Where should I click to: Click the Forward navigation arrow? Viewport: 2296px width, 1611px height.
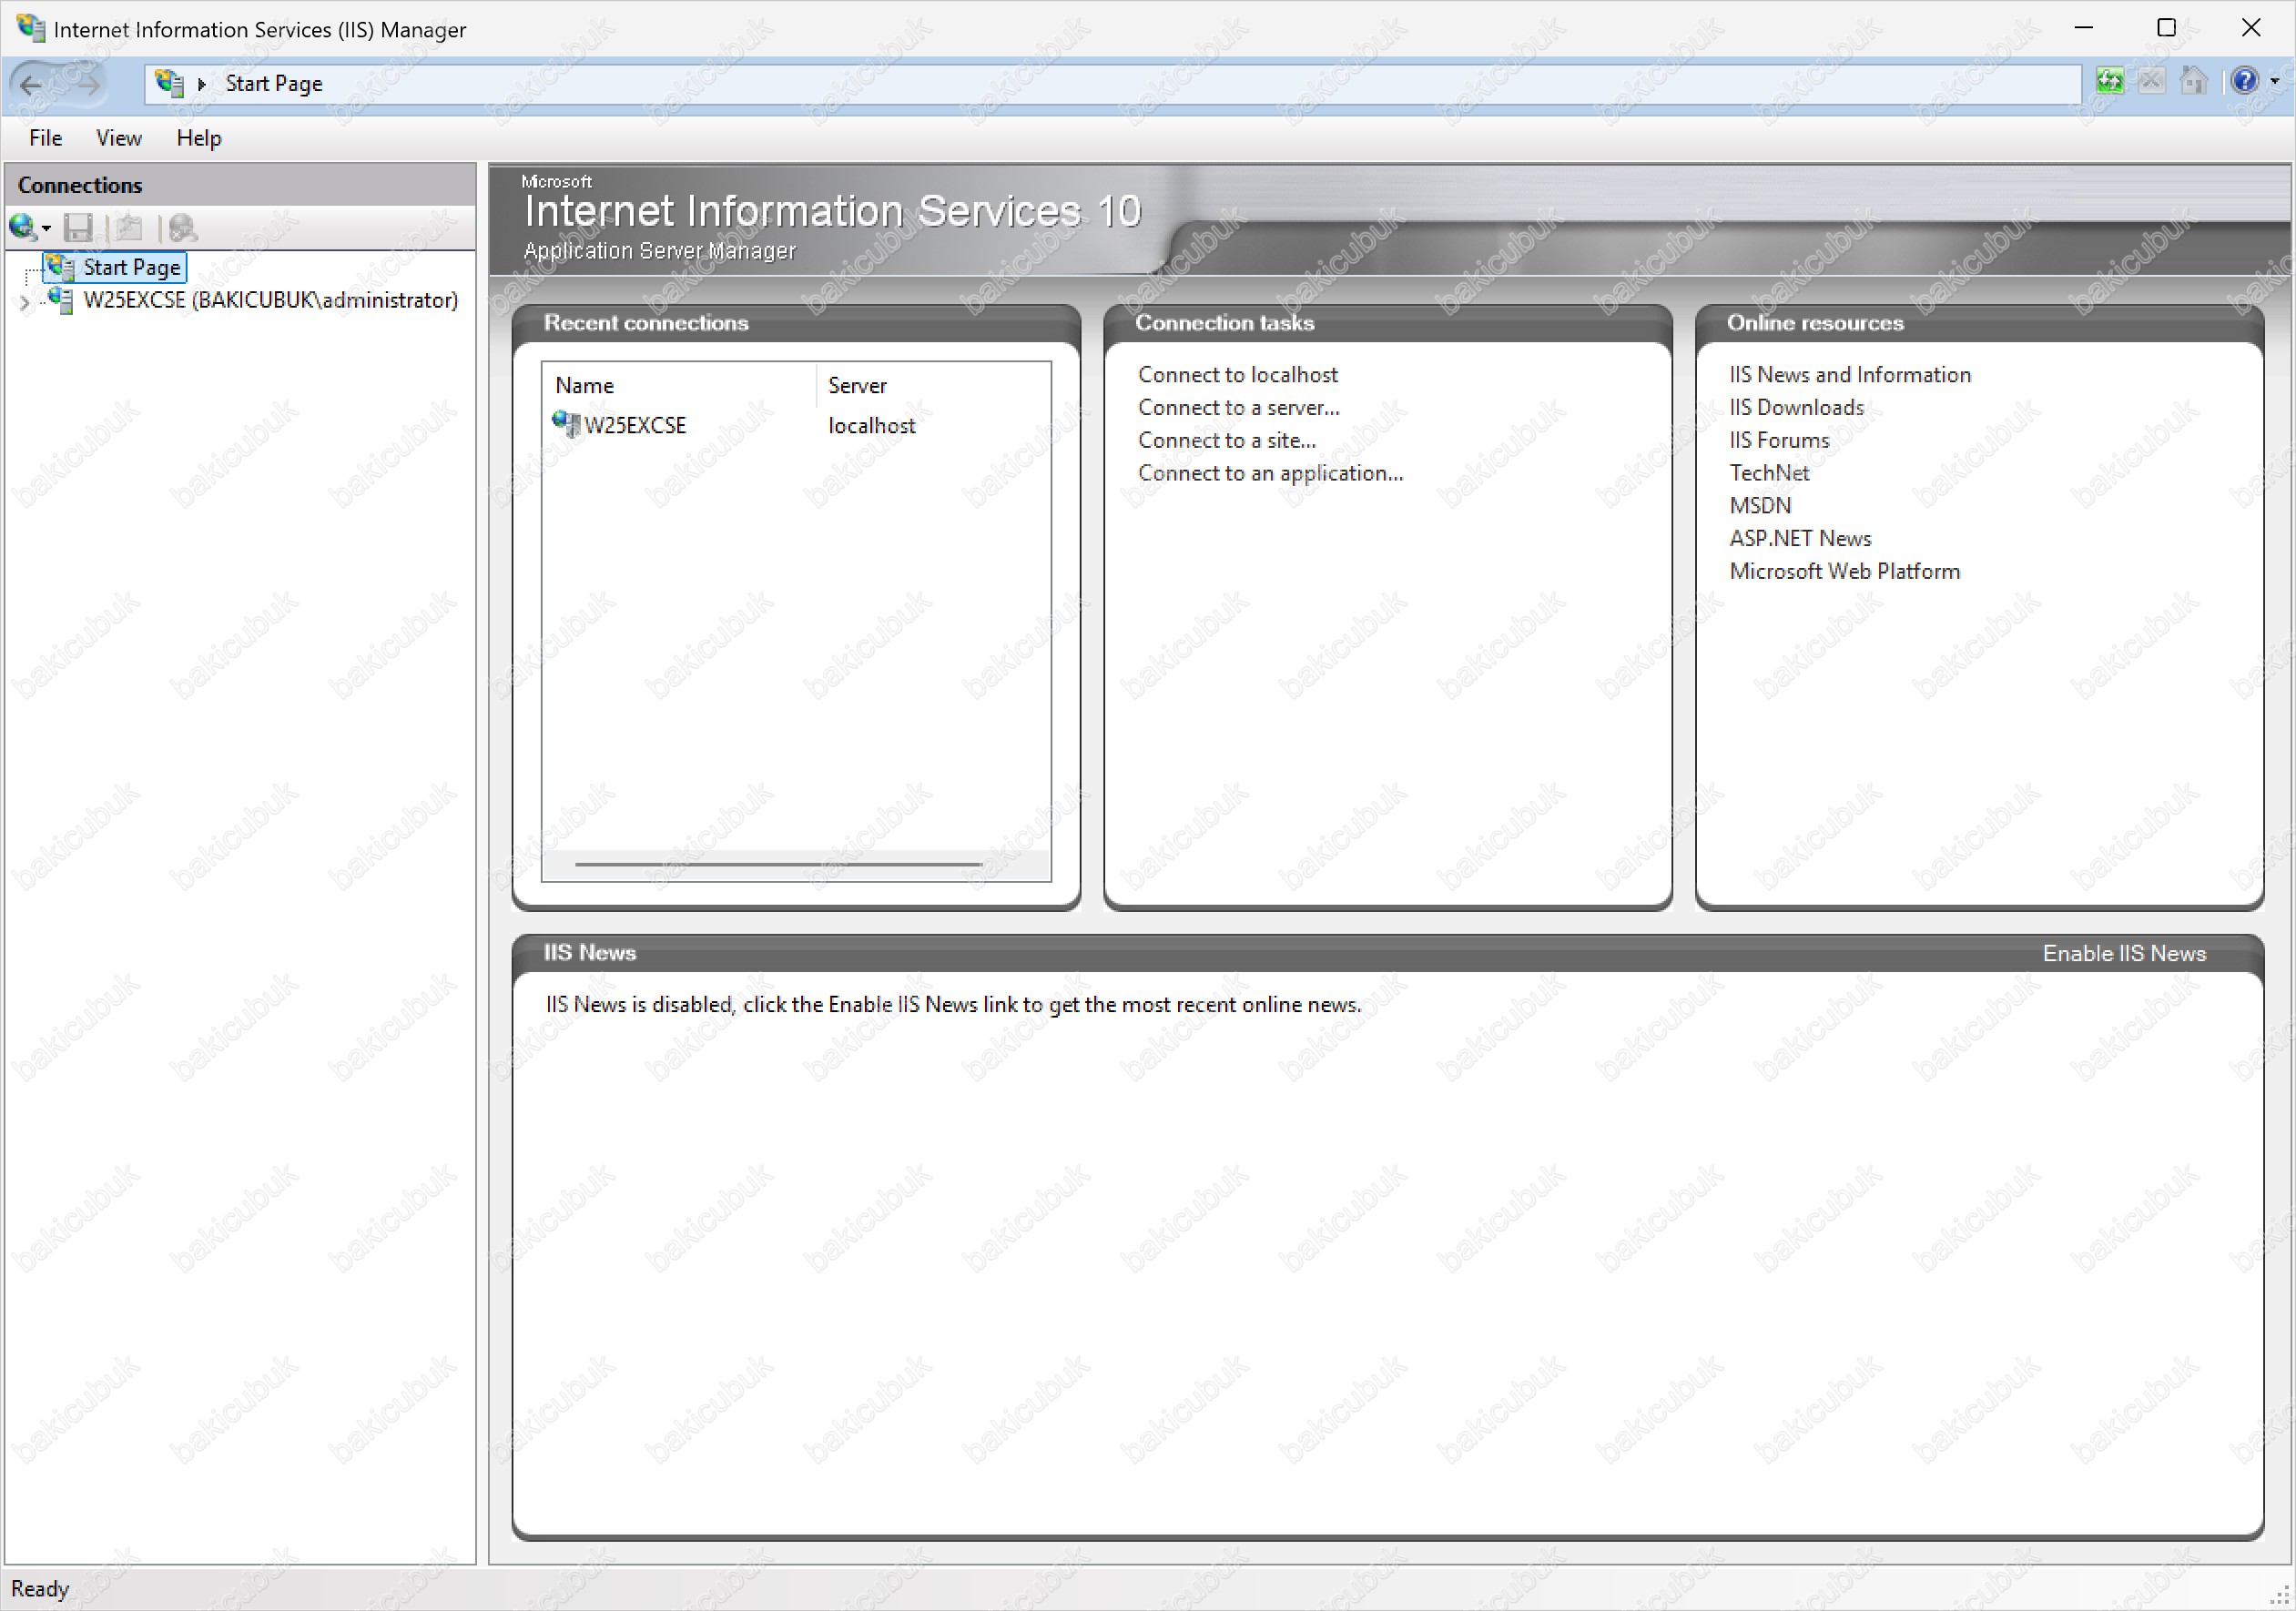88,84
